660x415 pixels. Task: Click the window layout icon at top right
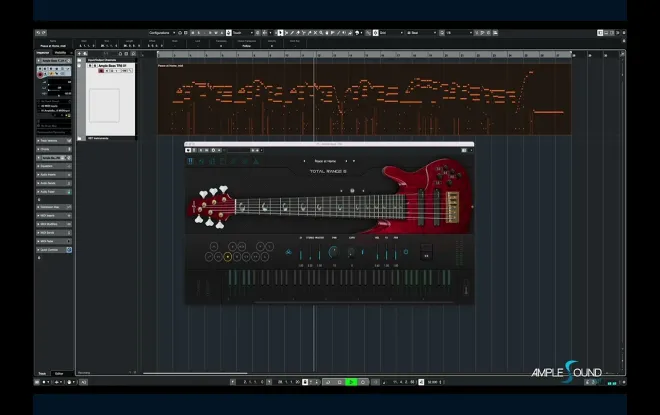tap(600, 32)
